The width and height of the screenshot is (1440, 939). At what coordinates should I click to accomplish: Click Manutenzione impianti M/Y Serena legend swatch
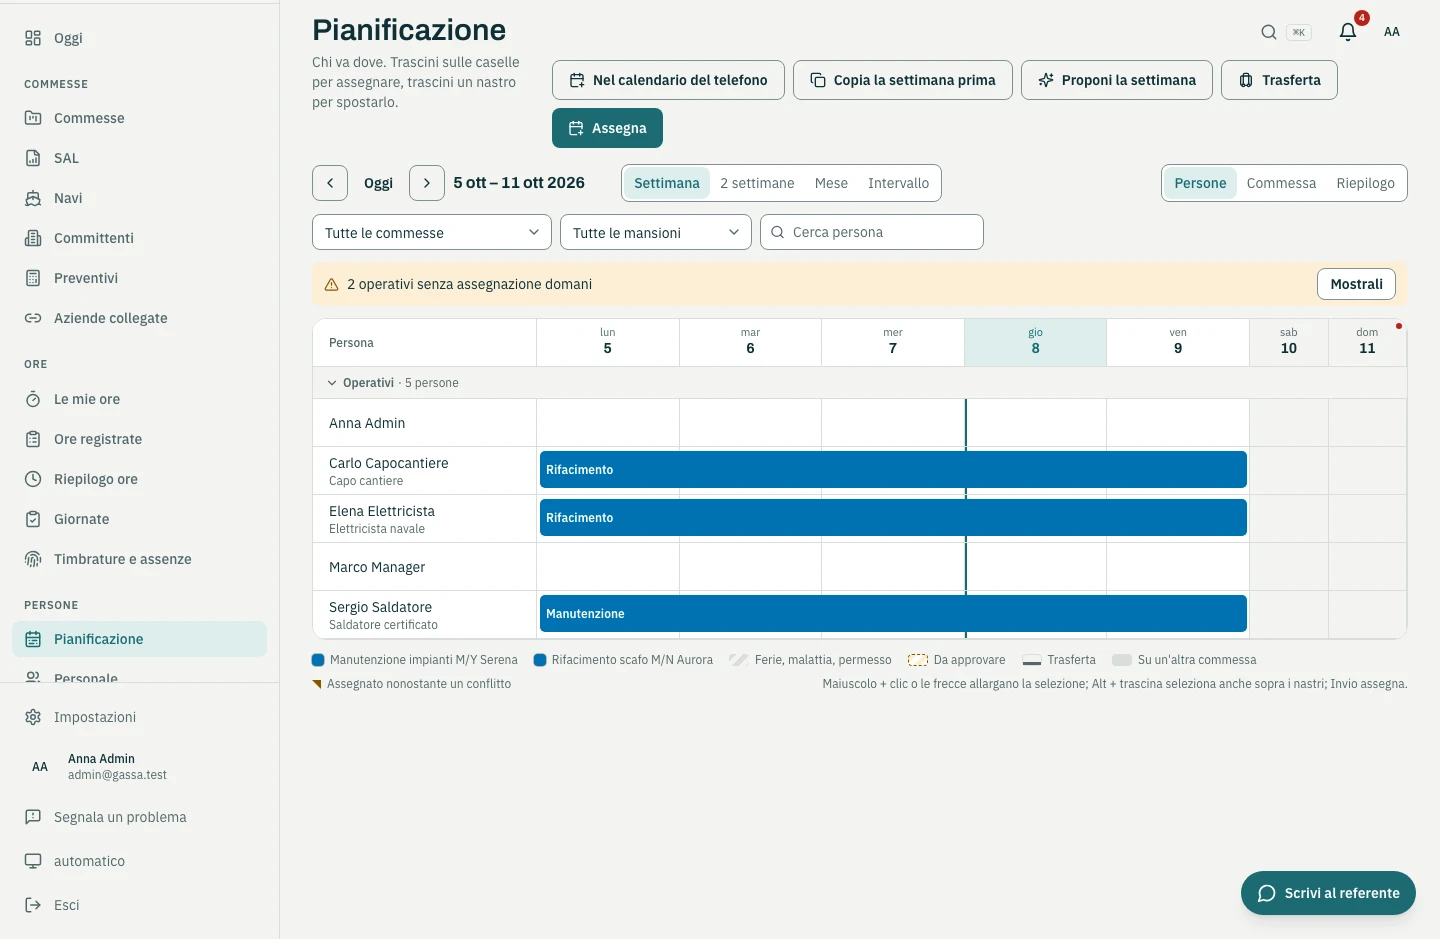click(x=318, y=660)
